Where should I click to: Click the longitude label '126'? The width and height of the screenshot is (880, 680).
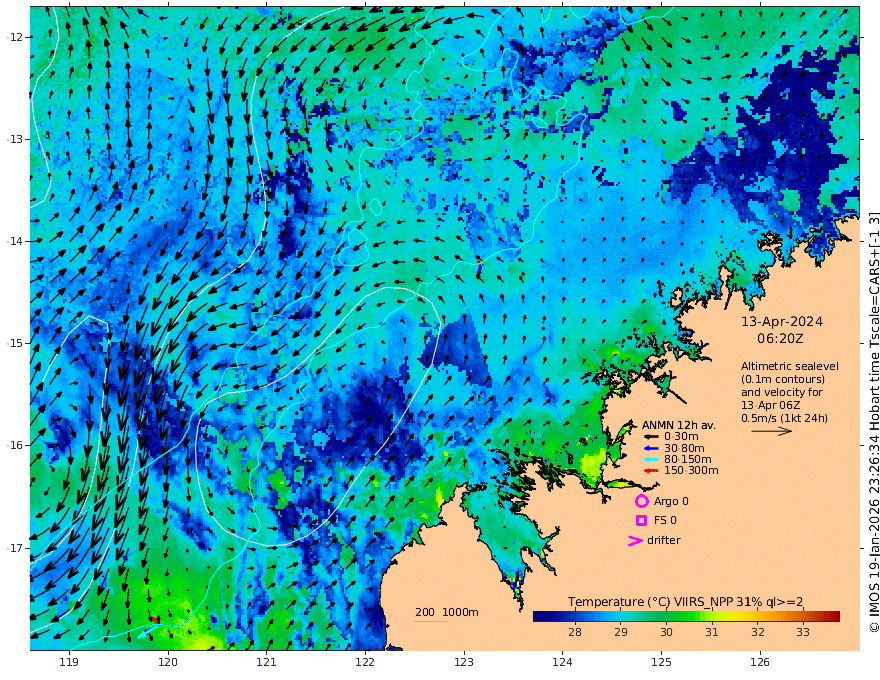[x=760, y=662]
